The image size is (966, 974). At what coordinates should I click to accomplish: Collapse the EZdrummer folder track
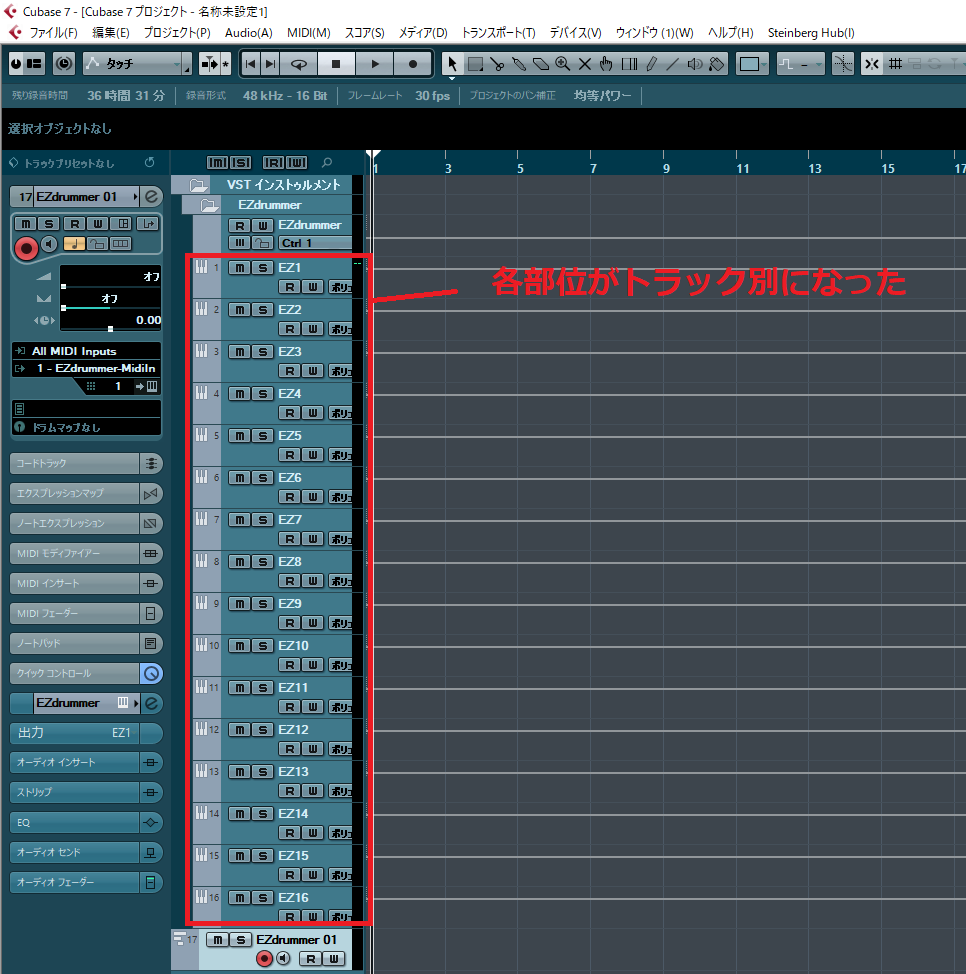point(209,205)
